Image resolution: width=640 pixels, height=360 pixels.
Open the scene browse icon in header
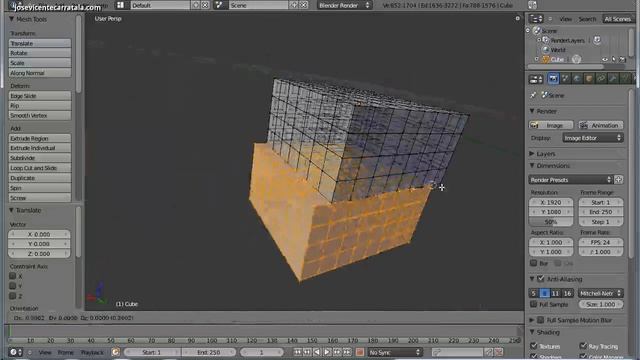pos(219,5)
